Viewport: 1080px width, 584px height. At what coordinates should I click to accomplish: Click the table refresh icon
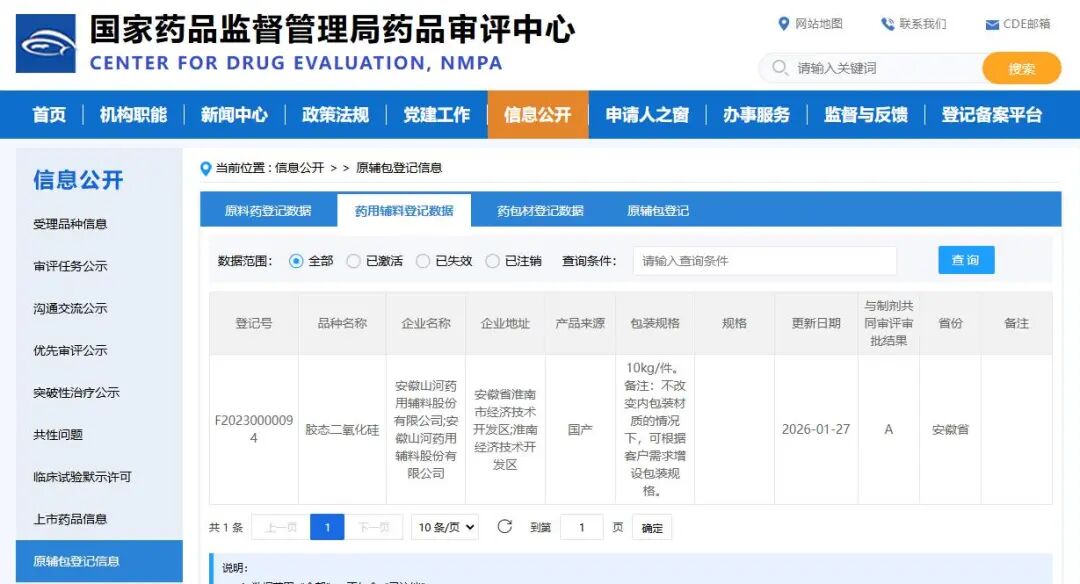tap(504, 527)
